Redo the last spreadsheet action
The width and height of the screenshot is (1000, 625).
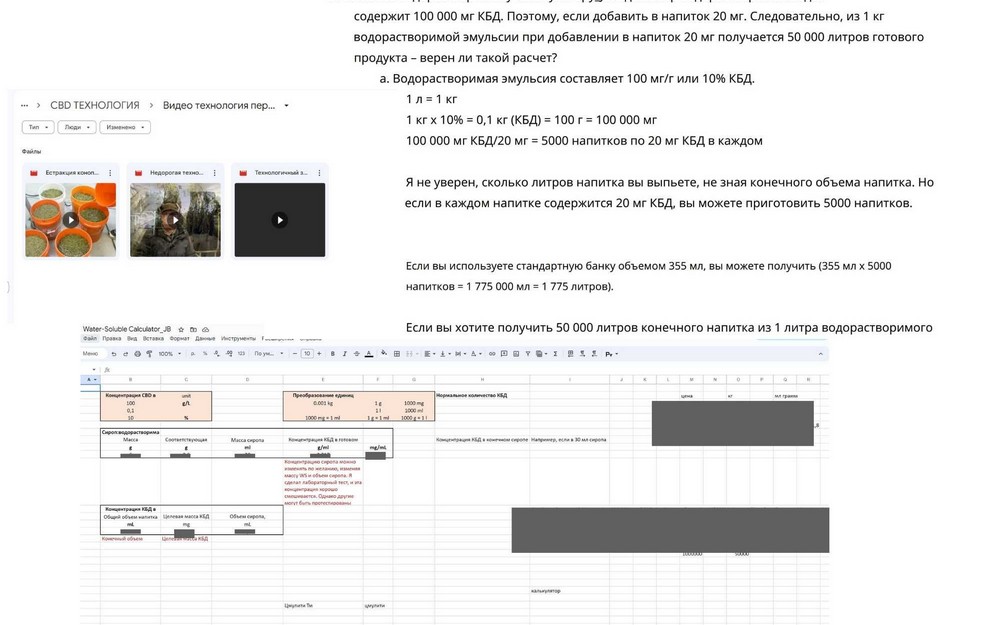(x=125, y=354)
